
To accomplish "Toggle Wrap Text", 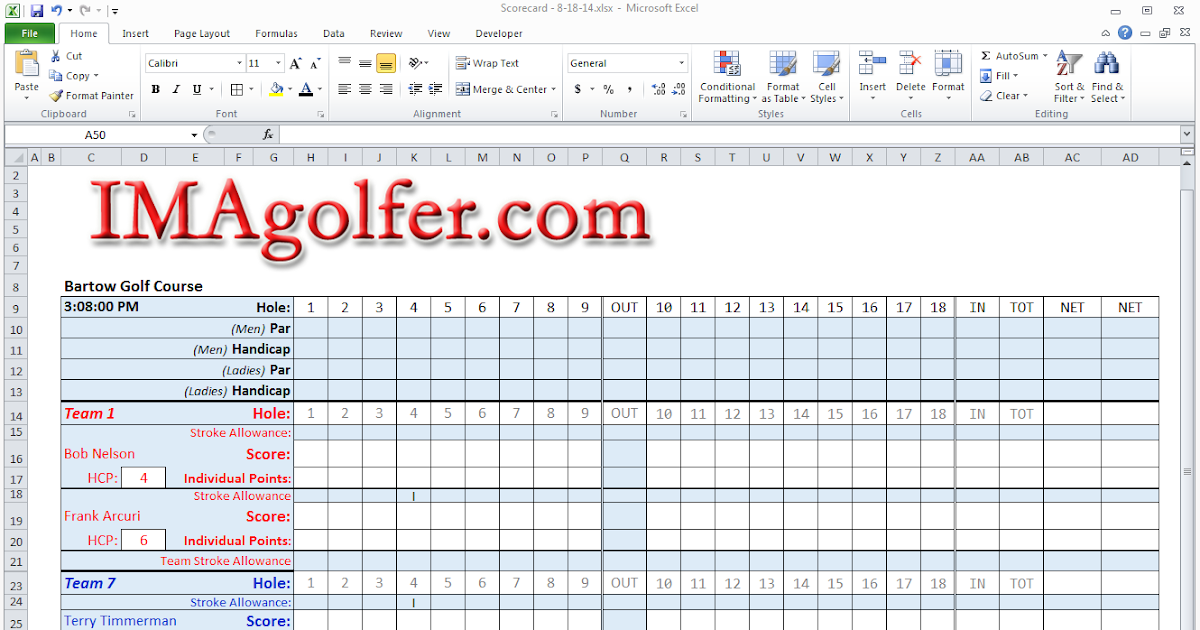I will pos(488,63).
